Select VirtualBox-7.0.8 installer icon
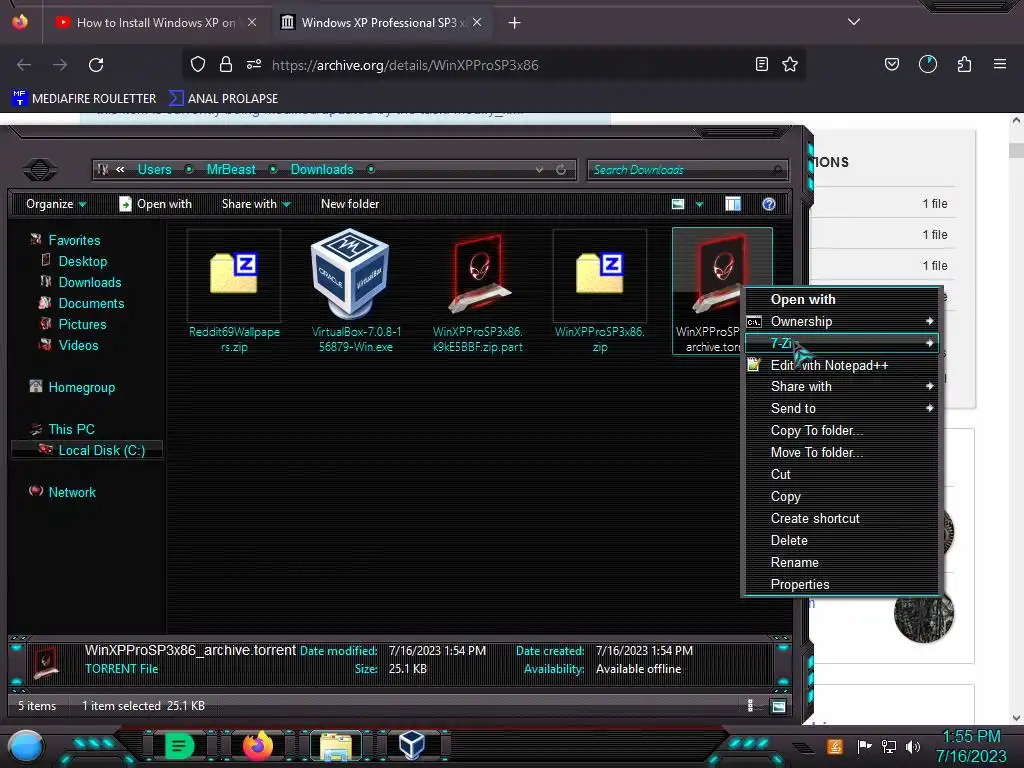Image resolution: width=1024 pixels, height=768 pixels. tap(351, 272)
